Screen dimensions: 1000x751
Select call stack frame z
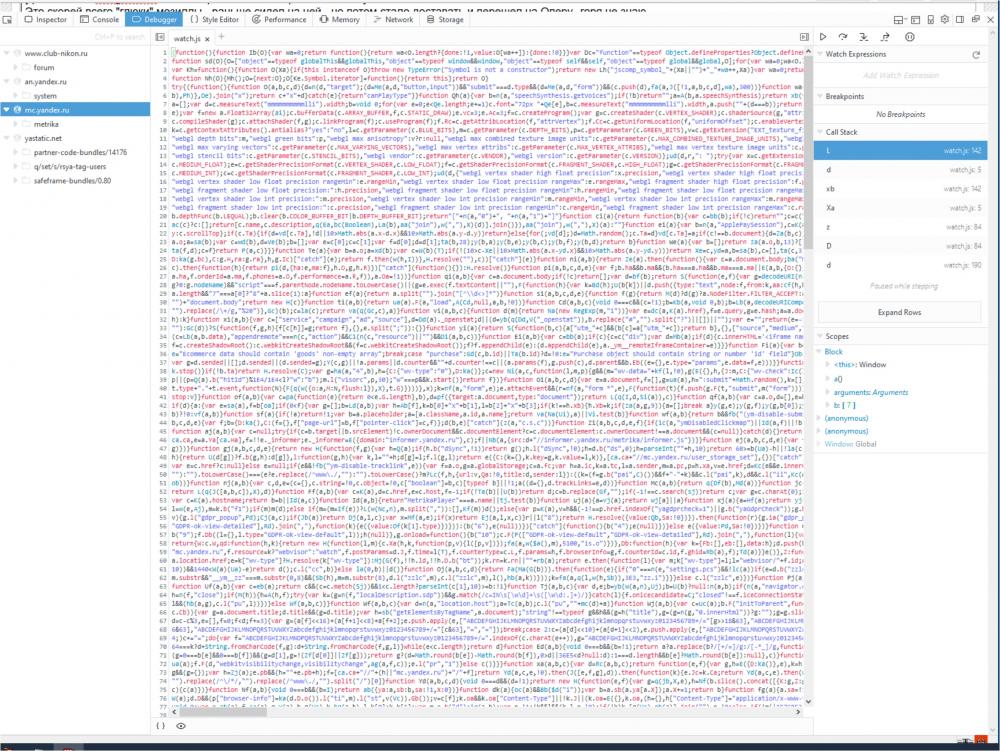(x=901, y=227)
